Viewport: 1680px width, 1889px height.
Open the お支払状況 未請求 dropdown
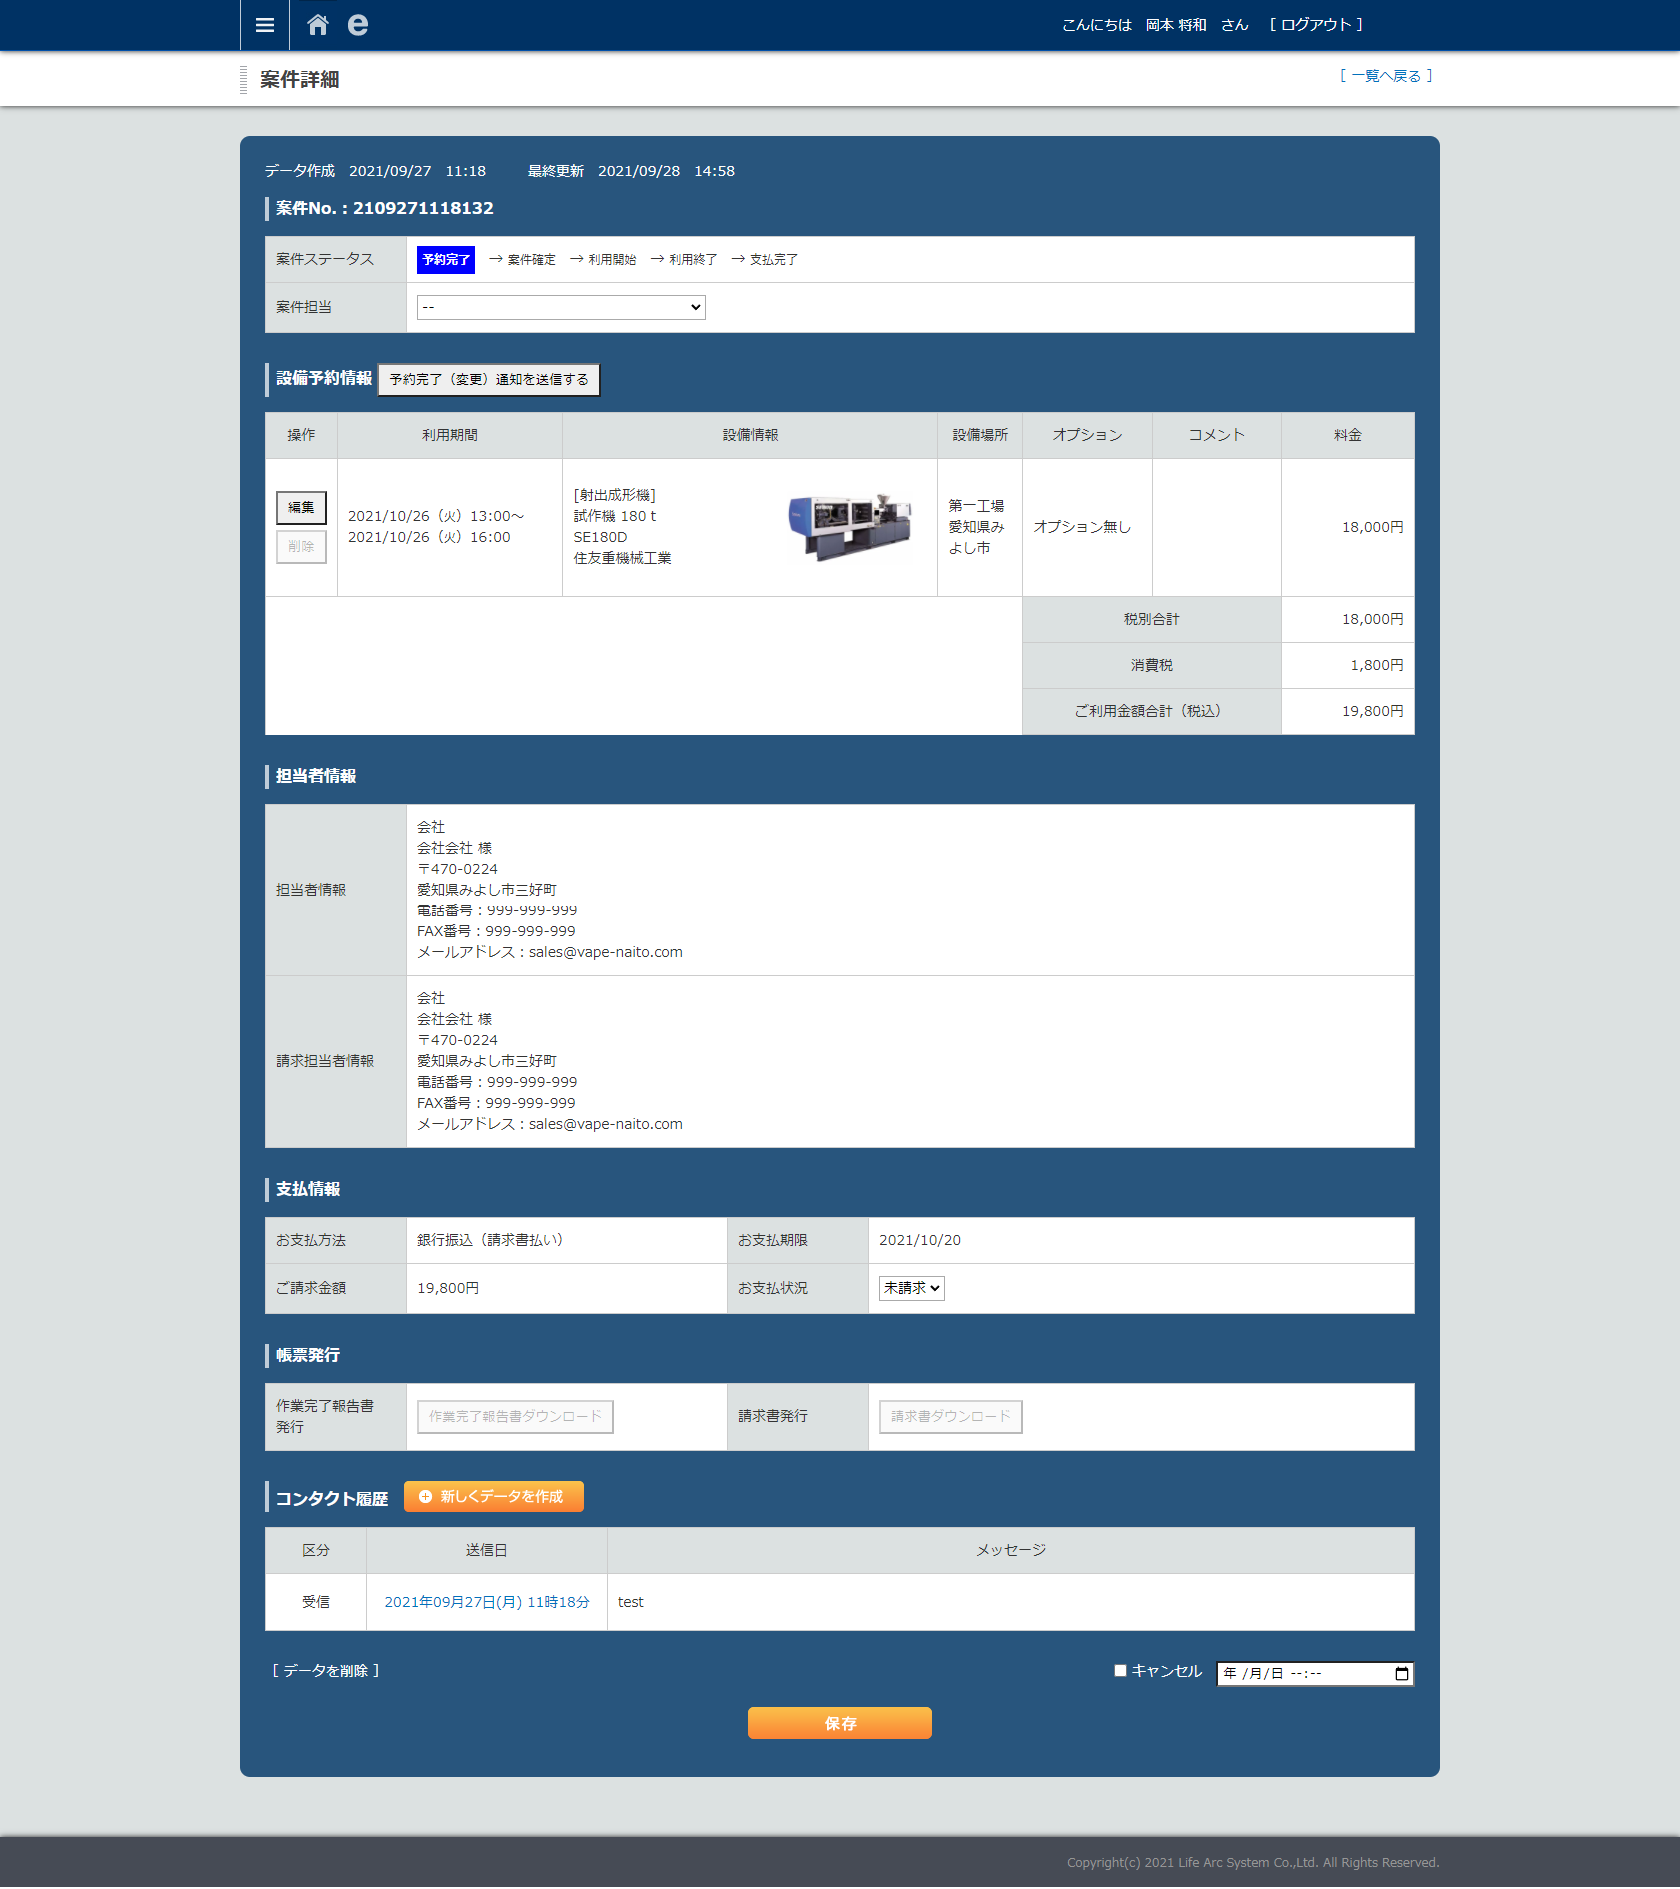[911, 1288]
